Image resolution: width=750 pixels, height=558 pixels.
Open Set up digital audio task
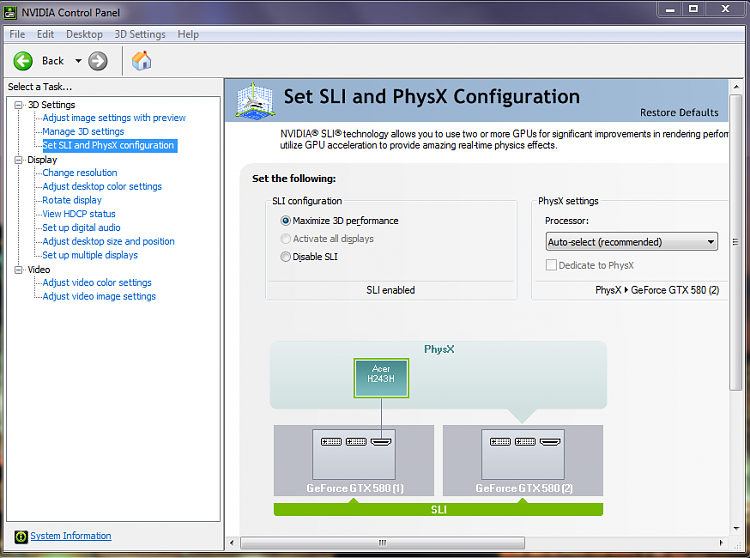pyautogui.click(x=81, y=228)
